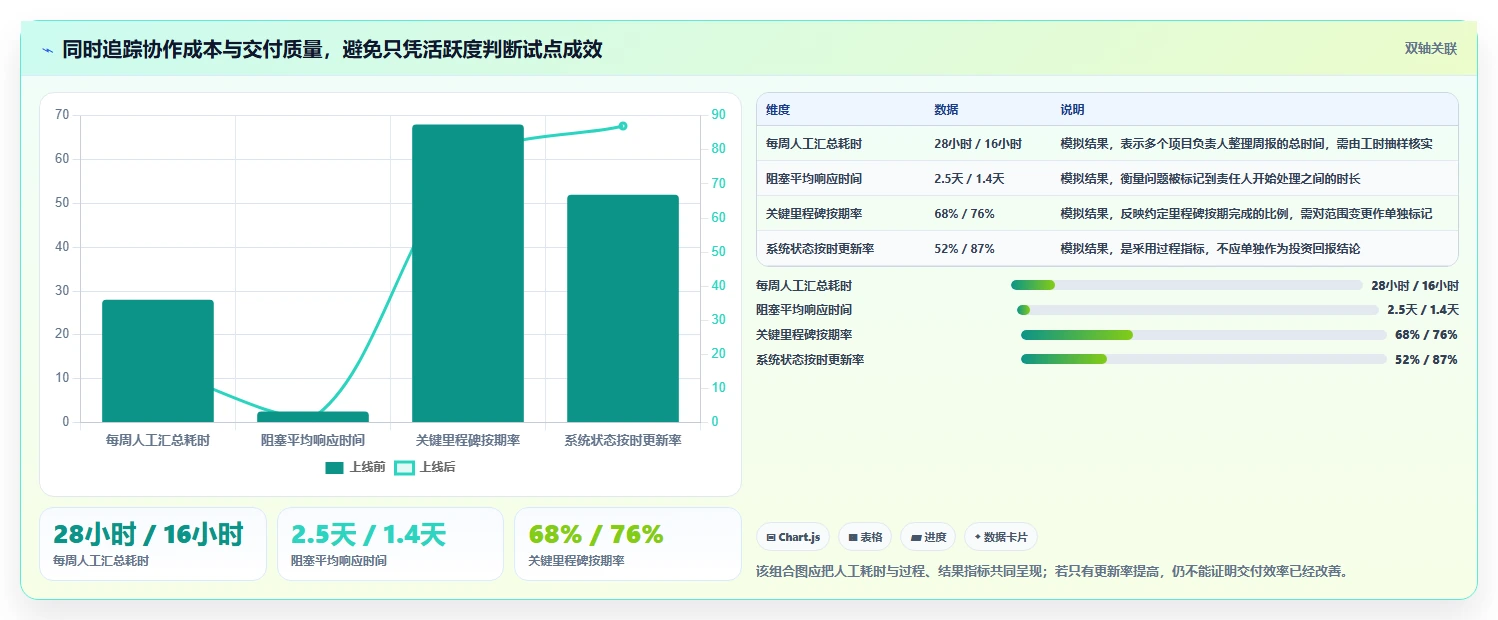Click the table cell 28小时 / 16小时
The width and height of the screenshot is (1498, 620).
pyautogui.click(x=978, y=144)
